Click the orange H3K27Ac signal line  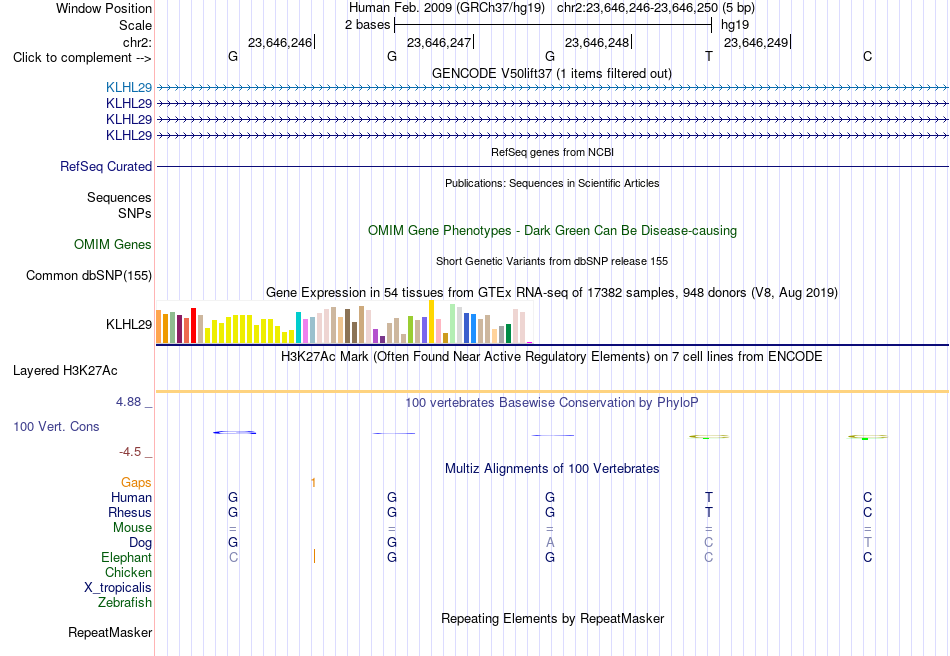[552, 392]
